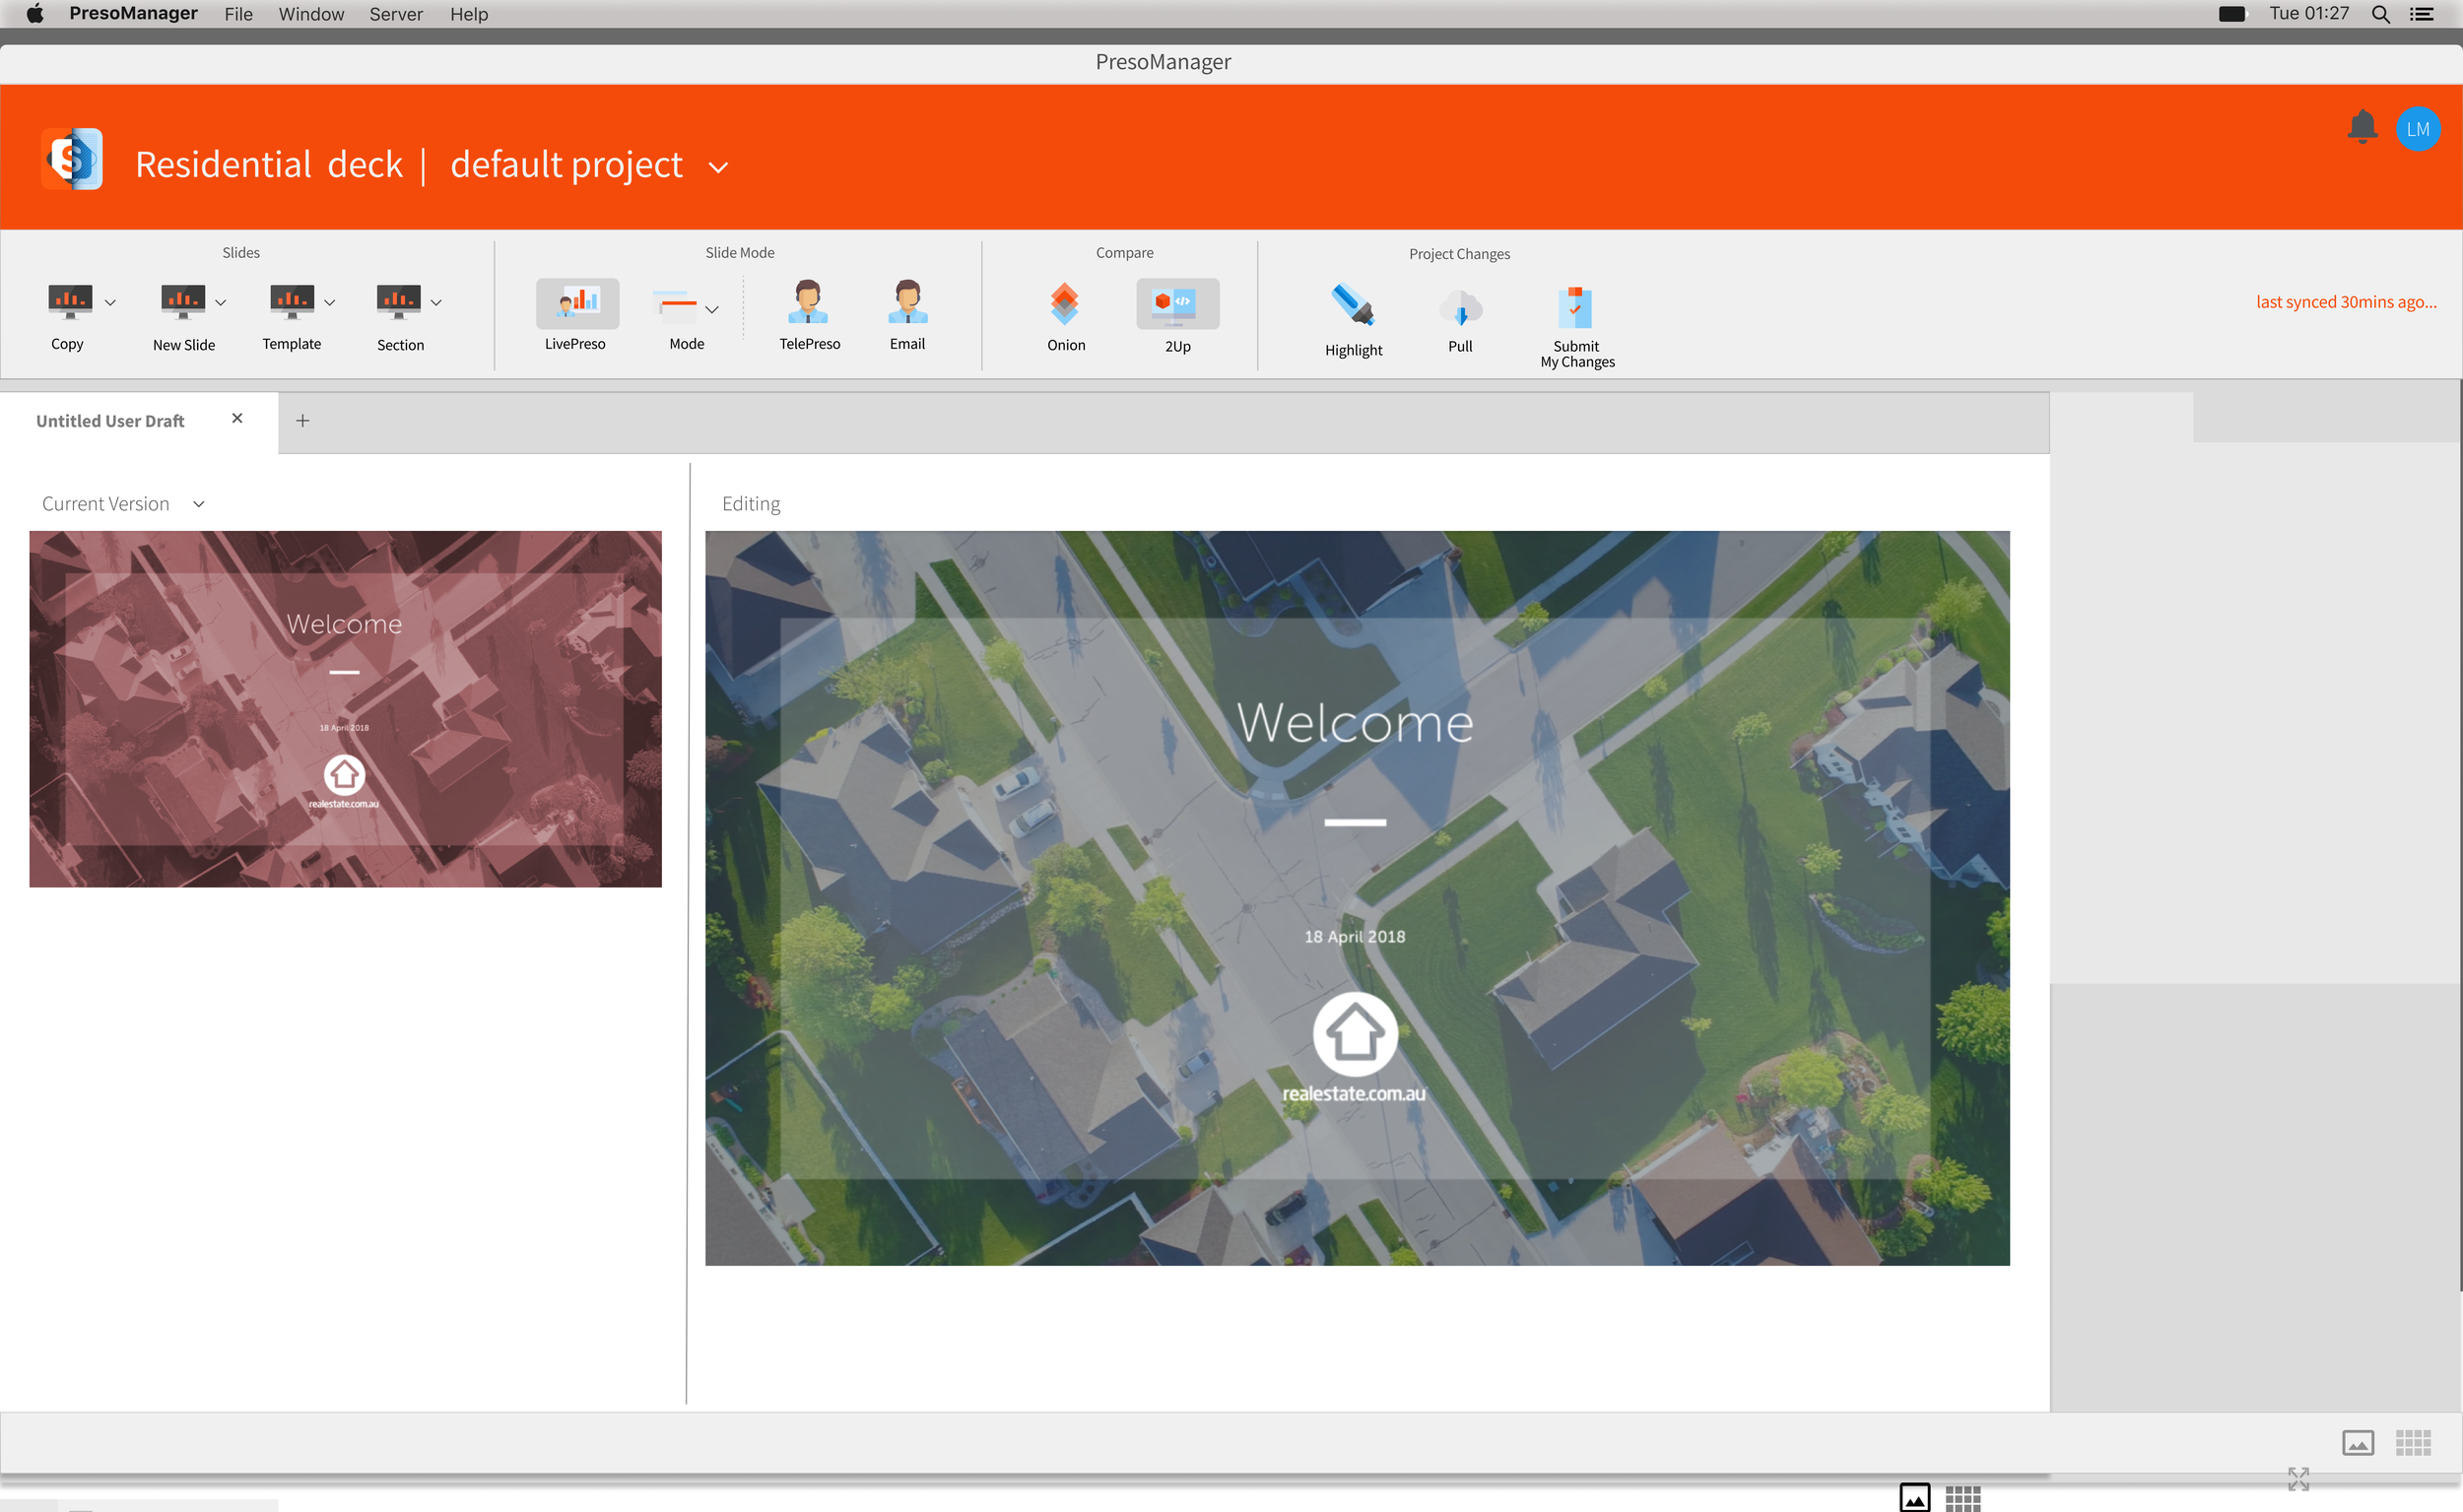The height and width of the screenshot is (1512, 2463).
Task: Expand the New Slide dropdown arrow
Action: (221, 302)
